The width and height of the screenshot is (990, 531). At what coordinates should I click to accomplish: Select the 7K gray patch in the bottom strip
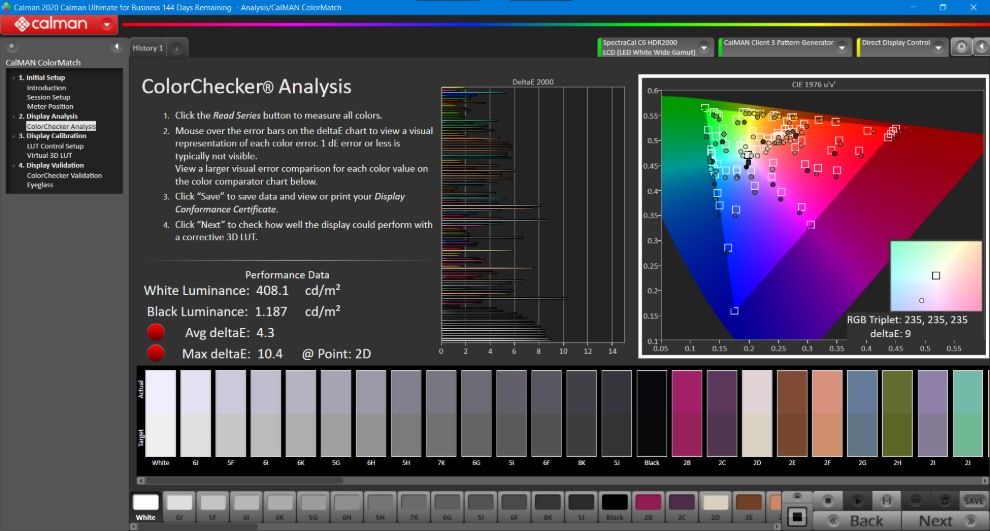[414, 506]
